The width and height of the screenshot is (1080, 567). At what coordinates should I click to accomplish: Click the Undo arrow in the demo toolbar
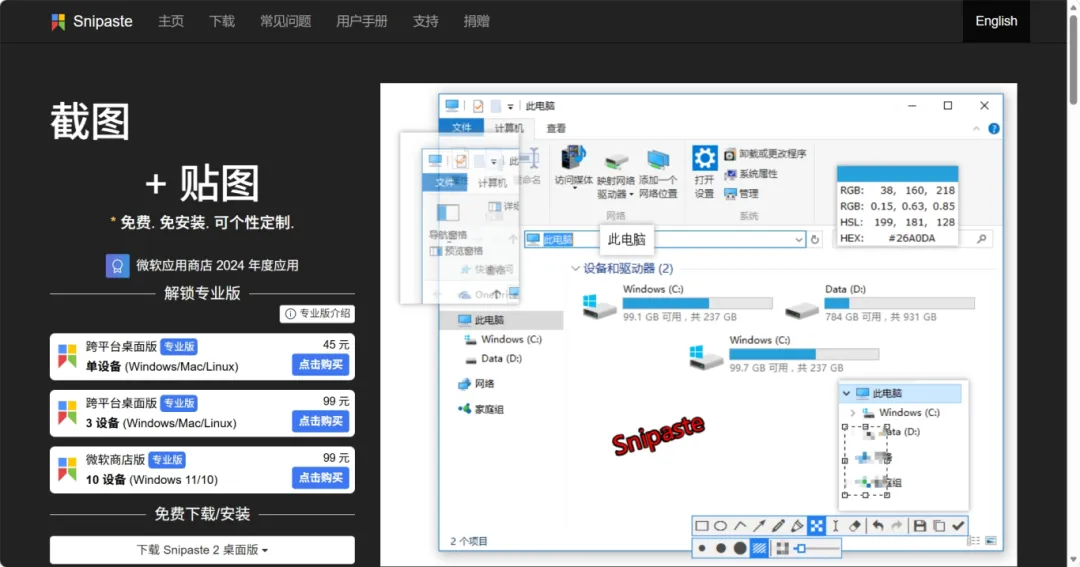tap(878, 526)
